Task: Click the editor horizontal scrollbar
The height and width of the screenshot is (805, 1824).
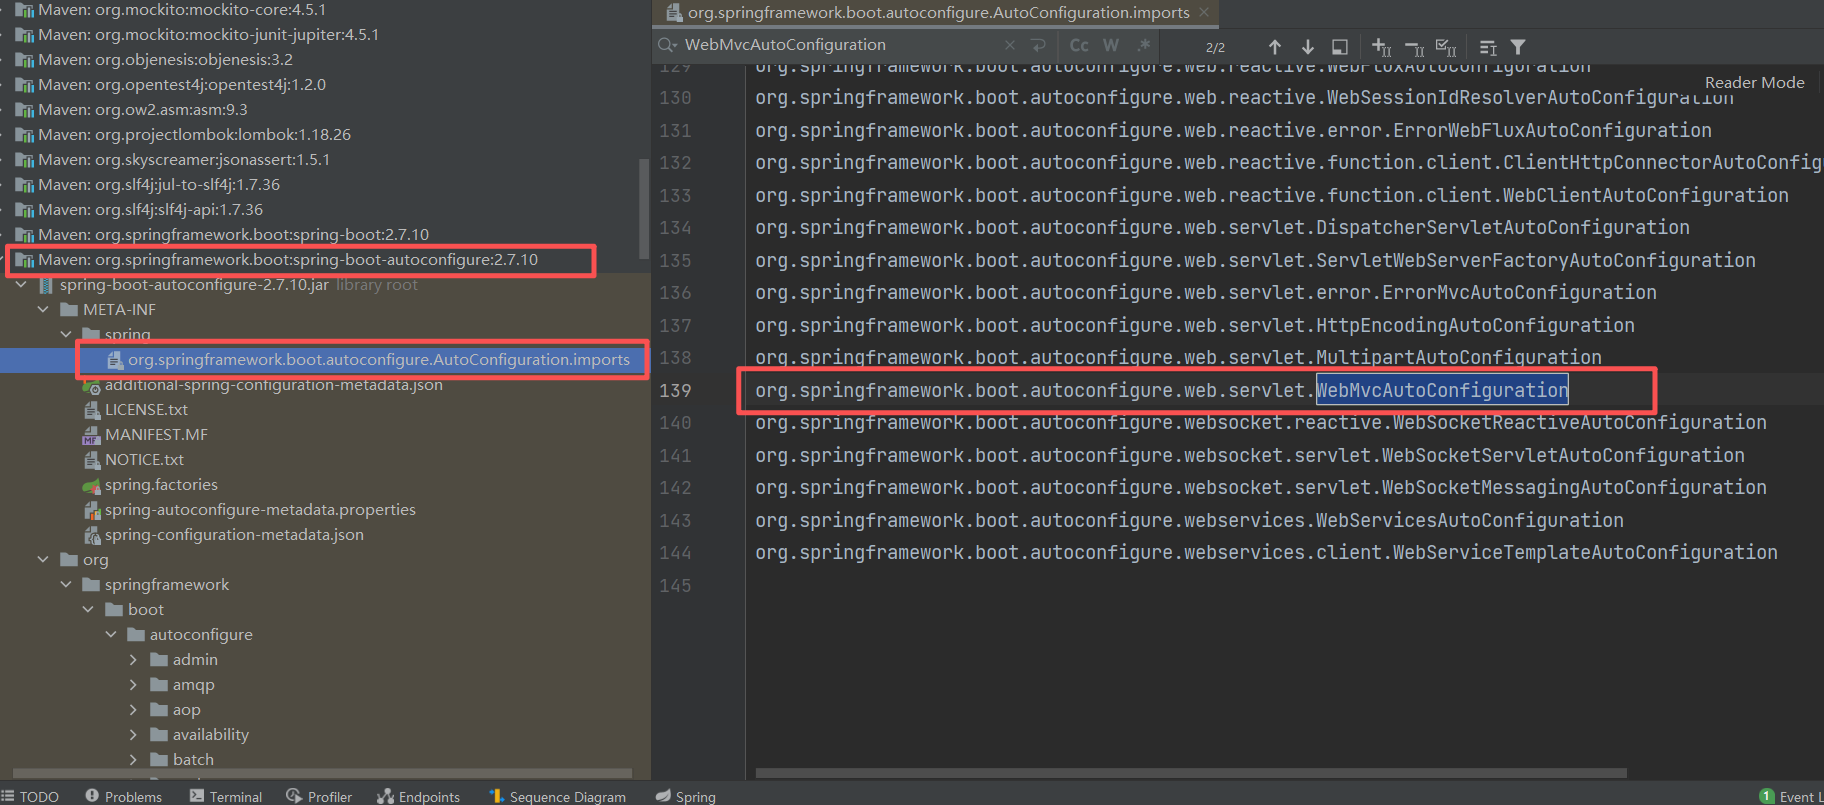Action: click(1191, 773)
